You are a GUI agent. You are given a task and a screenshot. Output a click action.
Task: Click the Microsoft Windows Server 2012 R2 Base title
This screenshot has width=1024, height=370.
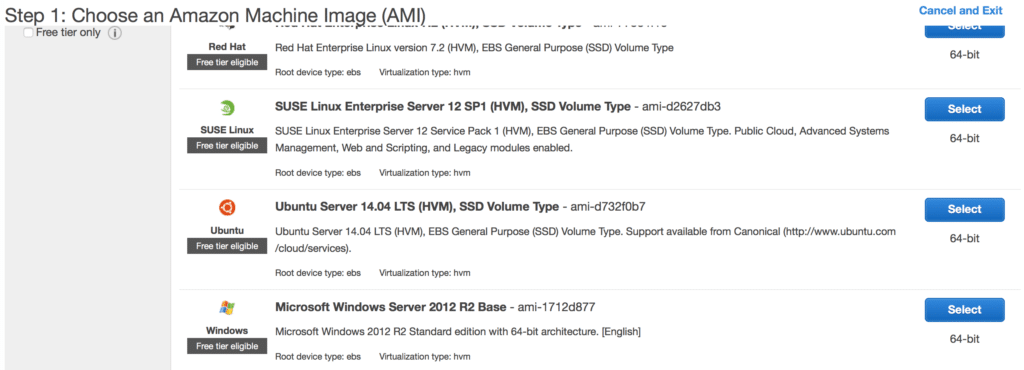391,307
